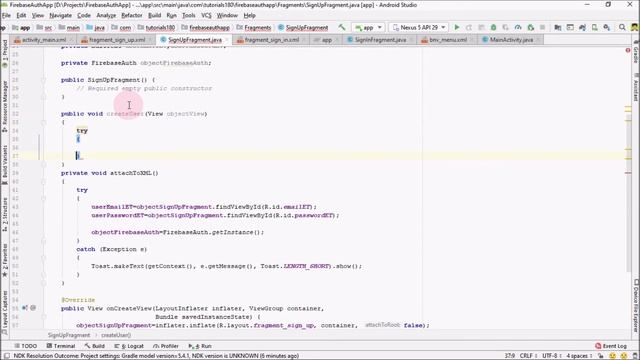Collapse the attachToXML try block fold marker
640x360 pixels.
(43, 198)
